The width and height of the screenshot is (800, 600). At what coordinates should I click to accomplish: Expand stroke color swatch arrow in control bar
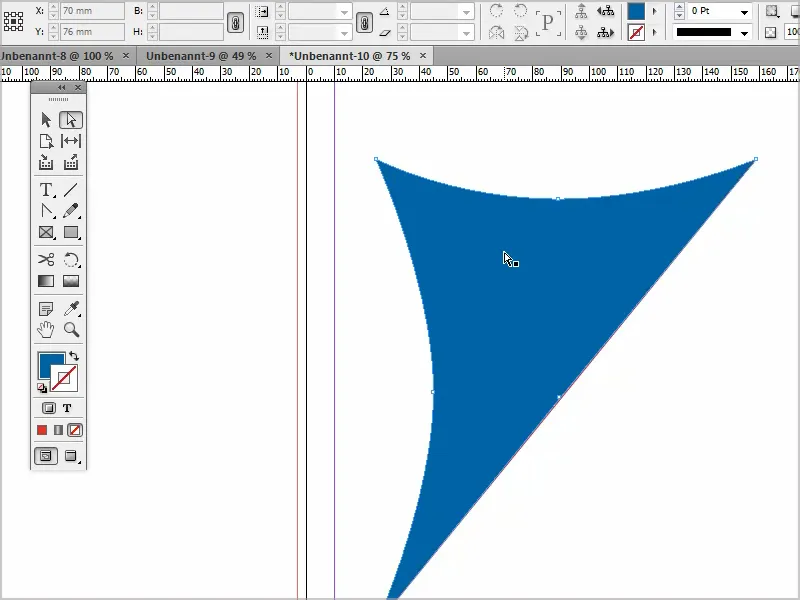coord(655,33)
